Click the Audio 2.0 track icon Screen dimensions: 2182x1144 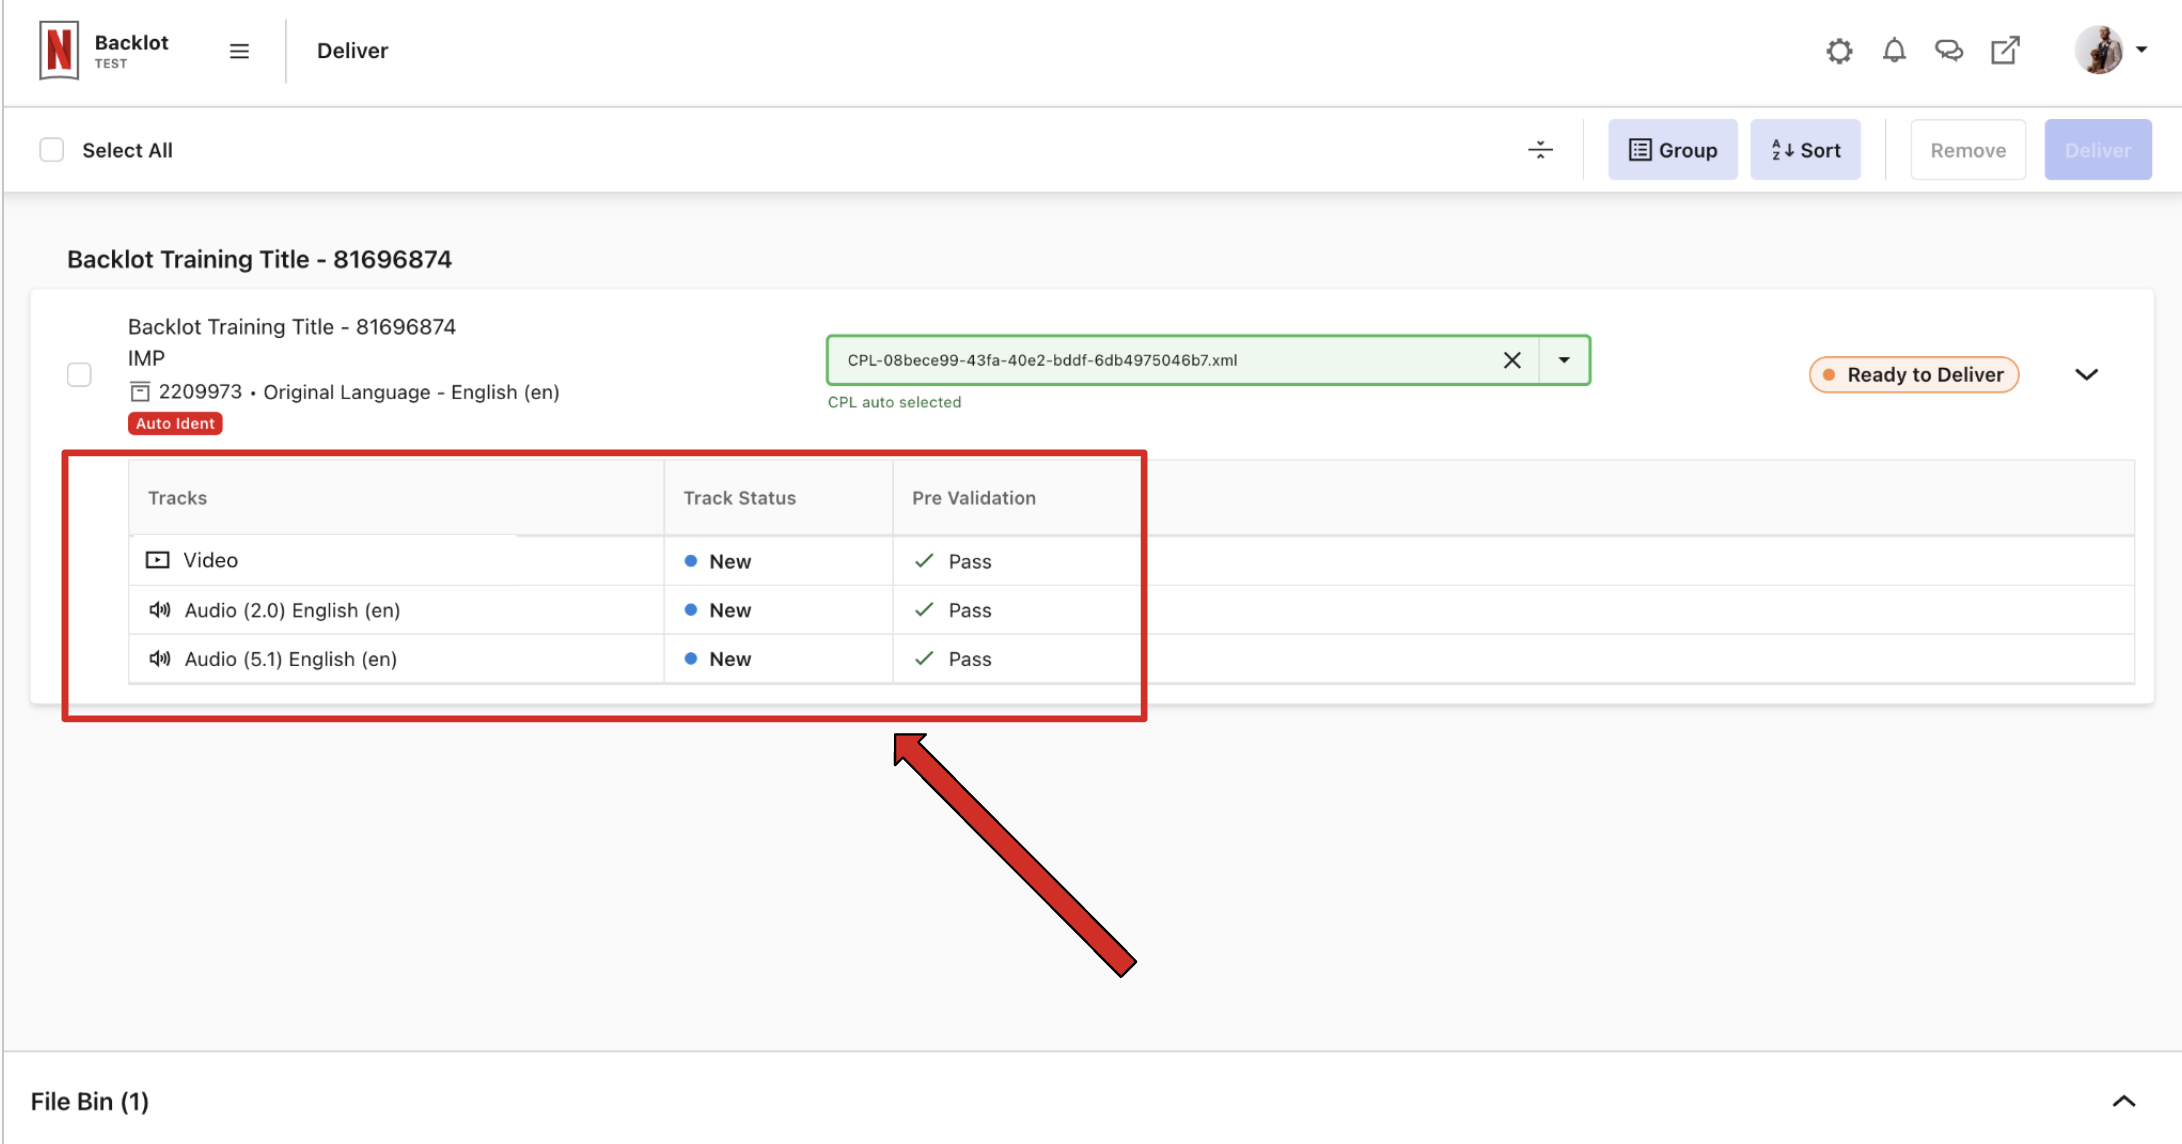159,609
